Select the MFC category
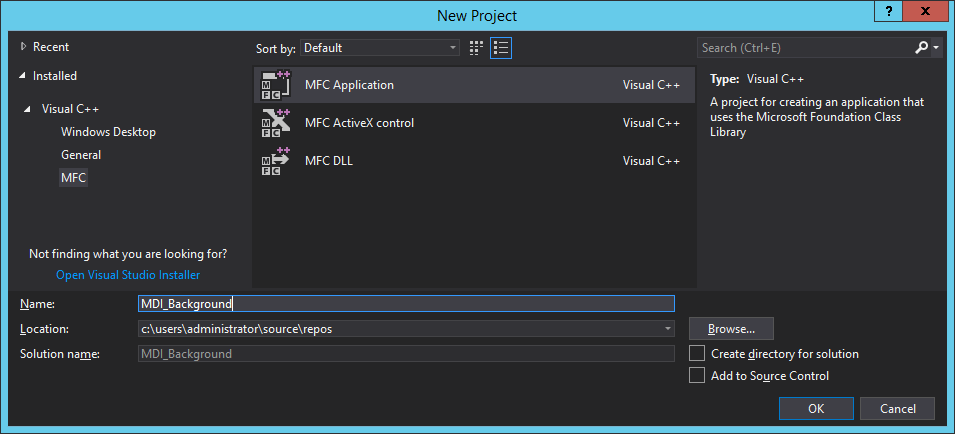 (74, 178)
